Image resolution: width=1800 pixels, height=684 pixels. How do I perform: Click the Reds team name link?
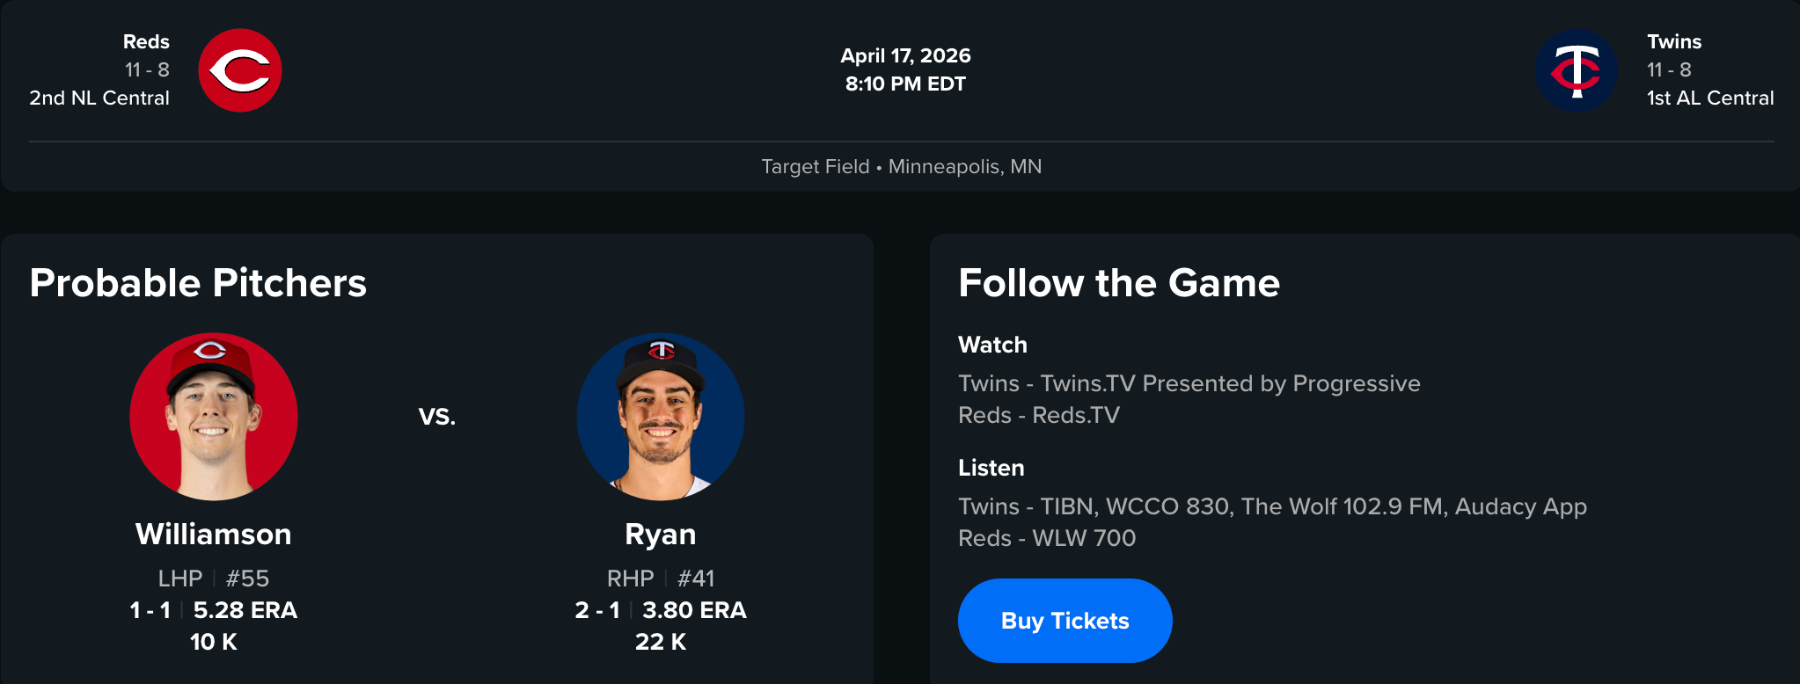[x=146, y=42]
